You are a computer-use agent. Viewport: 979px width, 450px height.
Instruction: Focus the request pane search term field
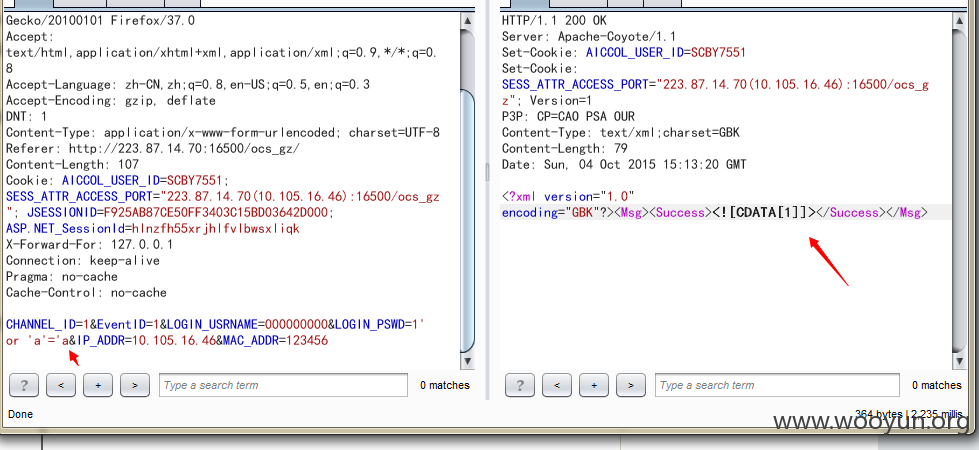point(283,385)
